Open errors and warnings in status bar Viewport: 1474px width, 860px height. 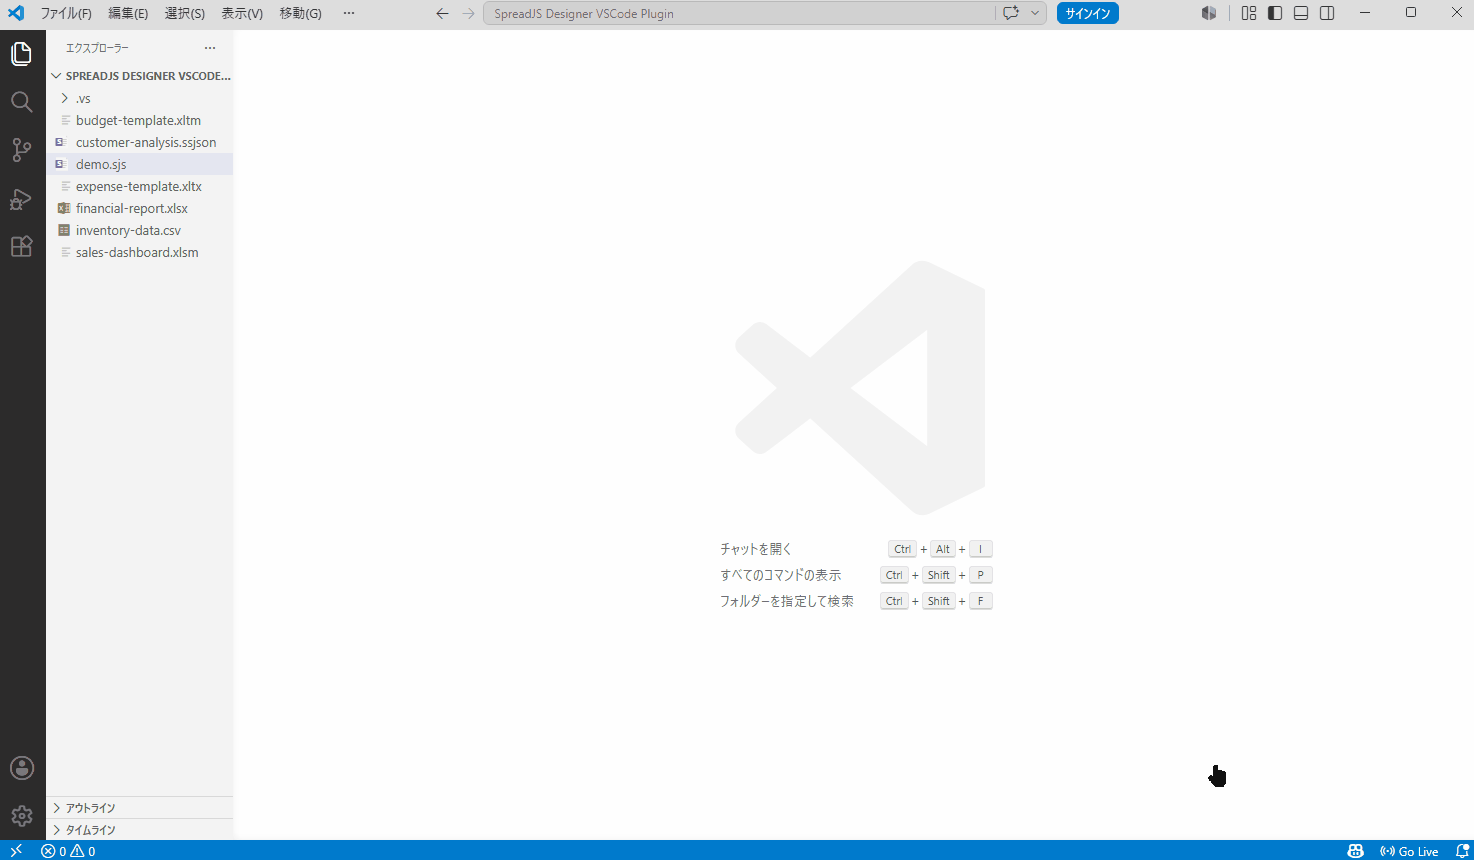pos(68,851)
